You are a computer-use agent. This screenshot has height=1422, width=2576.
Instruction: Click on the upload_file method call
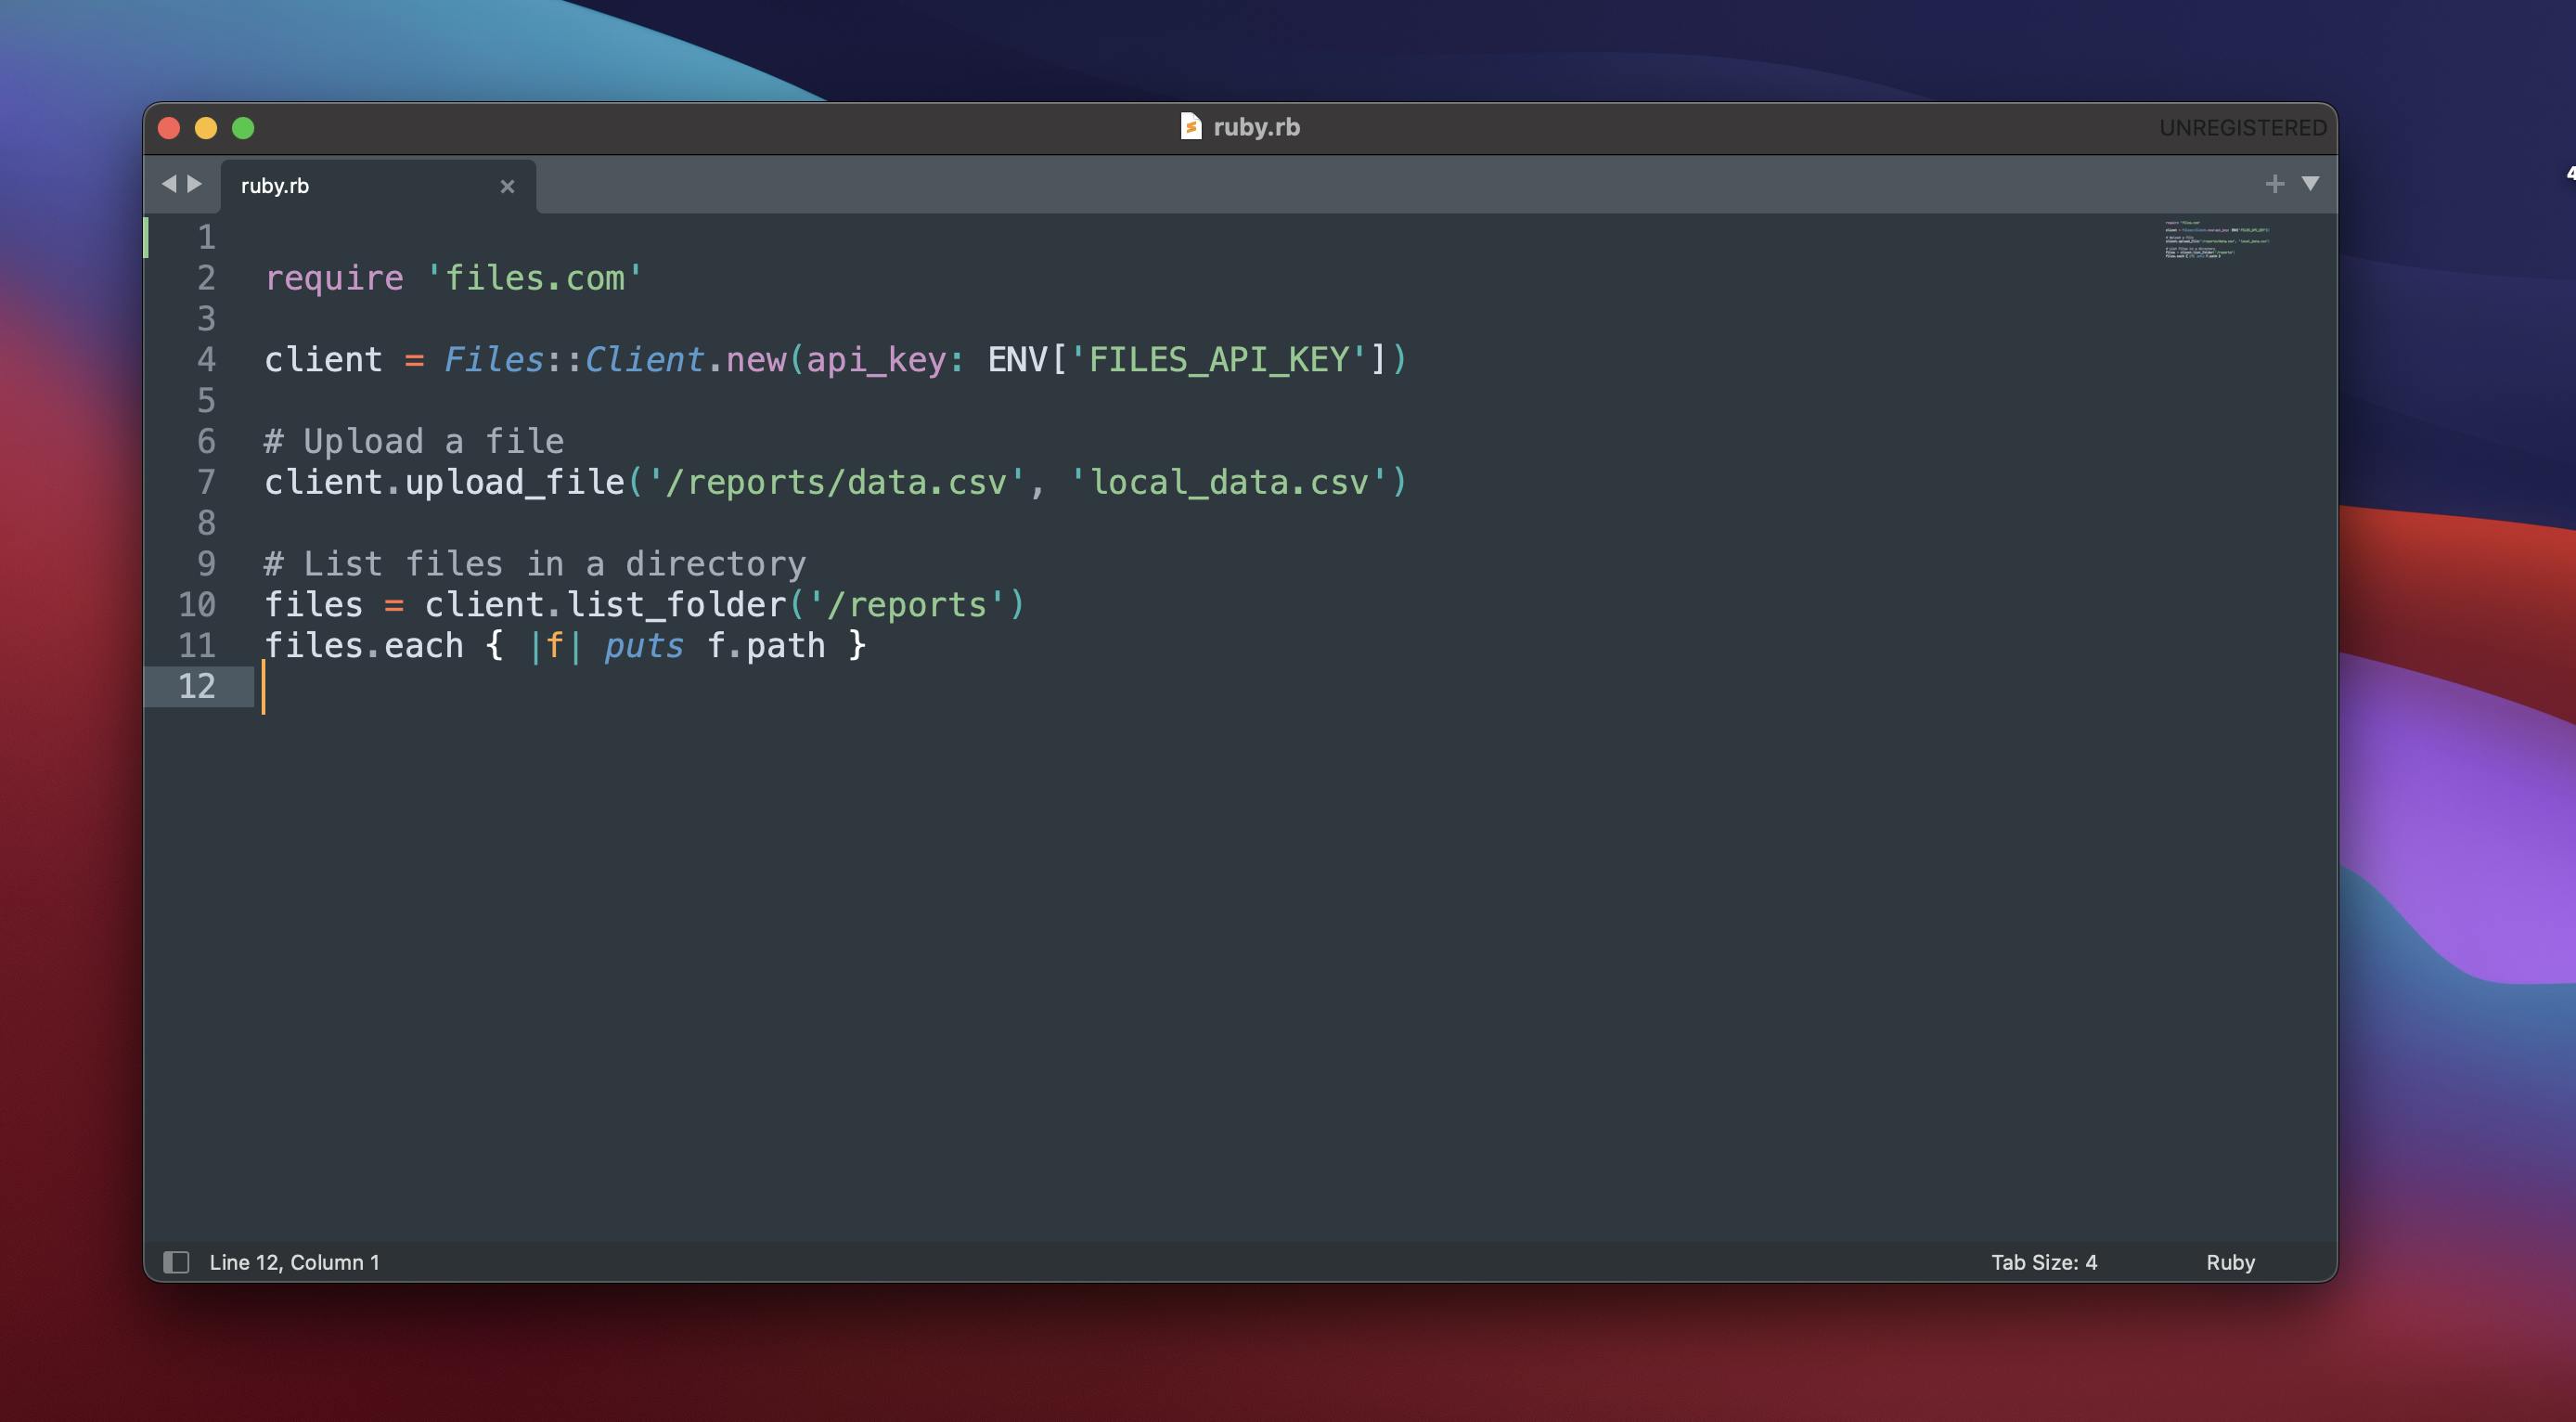(514, 483)
